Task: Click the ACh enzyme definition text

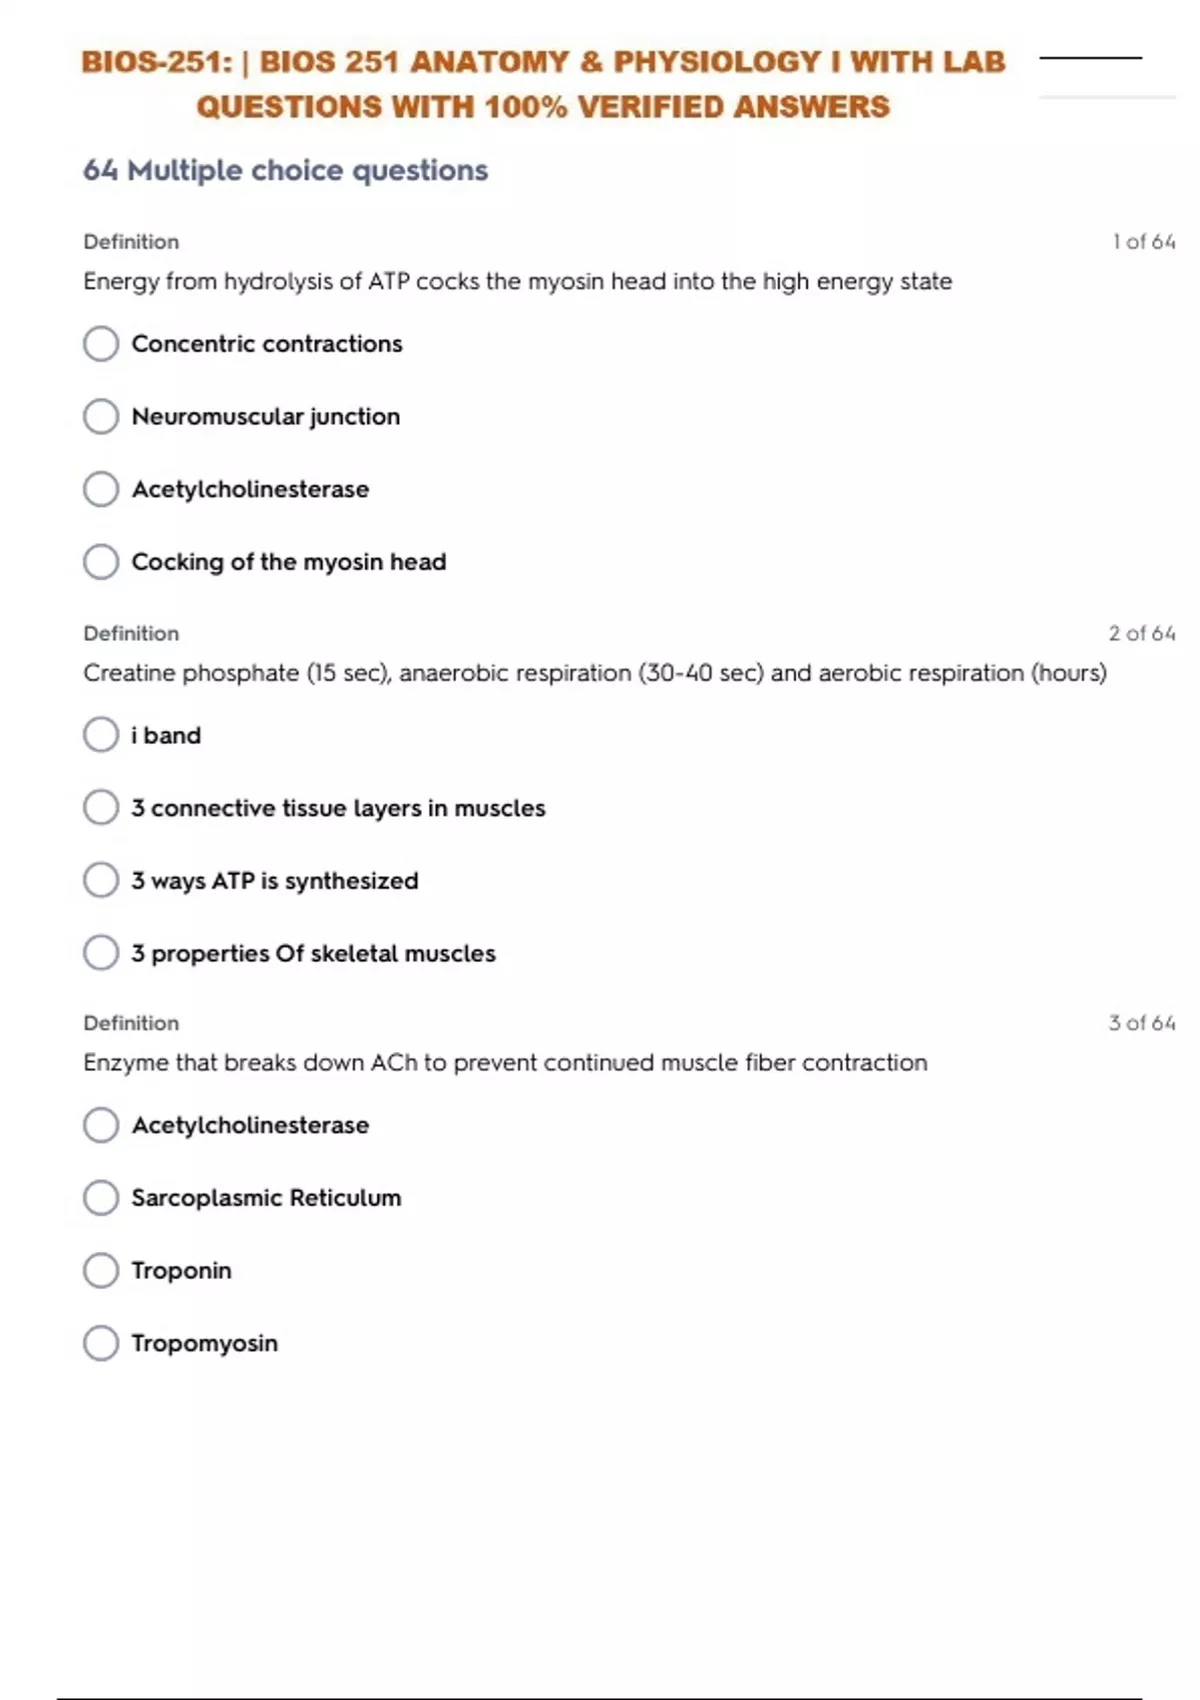Action: tap(505, 1063)
